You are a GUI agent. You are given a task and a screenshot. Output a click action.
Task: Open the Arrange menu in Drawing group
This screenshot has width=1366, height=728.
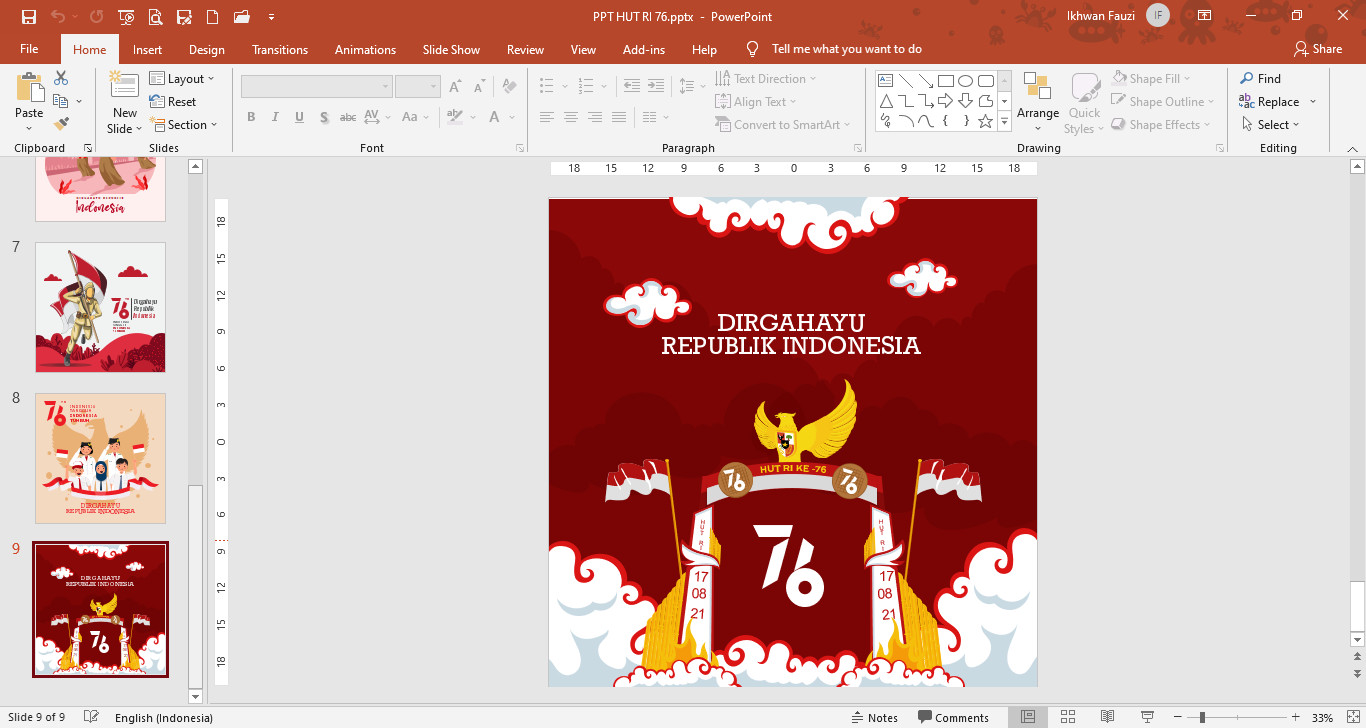click(x=1037, y=101)
